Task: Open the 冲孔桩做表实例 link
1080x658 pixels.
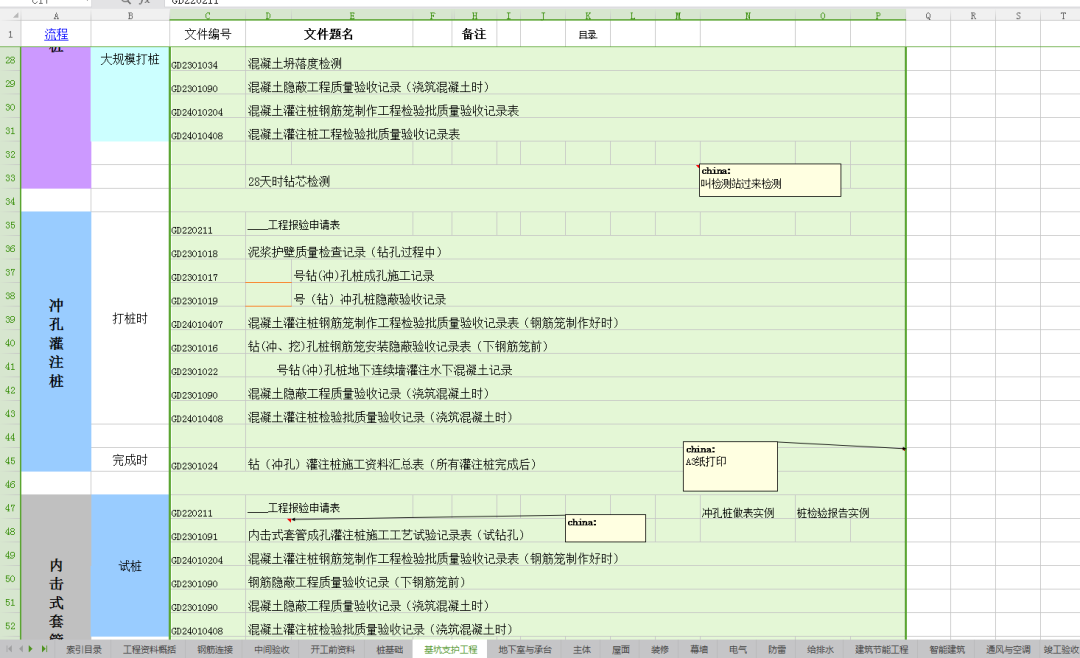Action: tap(738, 513)
